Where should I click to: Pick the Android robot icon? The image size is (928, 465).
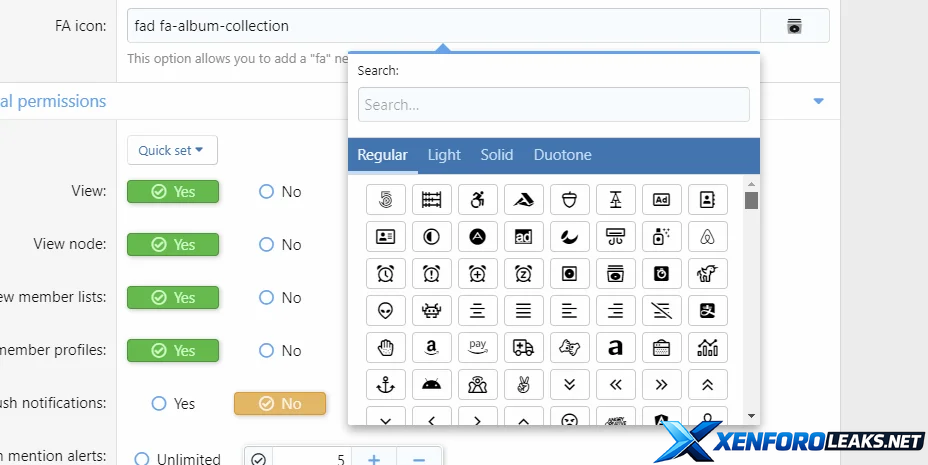[431, 384]
